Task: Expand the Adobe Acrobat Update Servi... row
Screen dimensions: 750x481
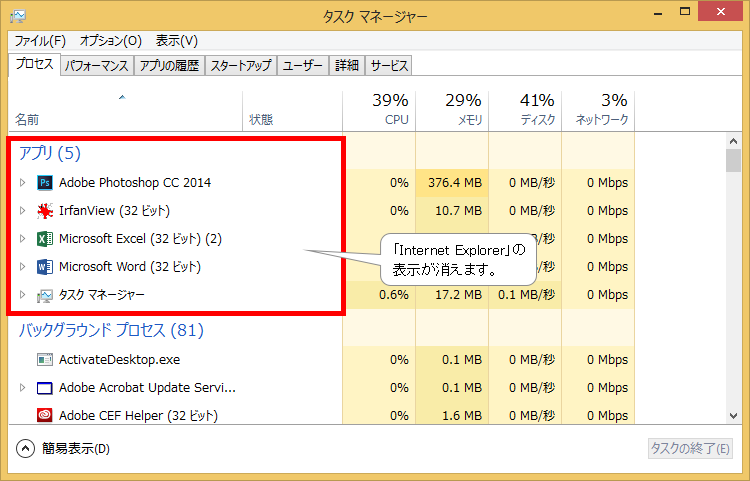Action: pos(22,388)
